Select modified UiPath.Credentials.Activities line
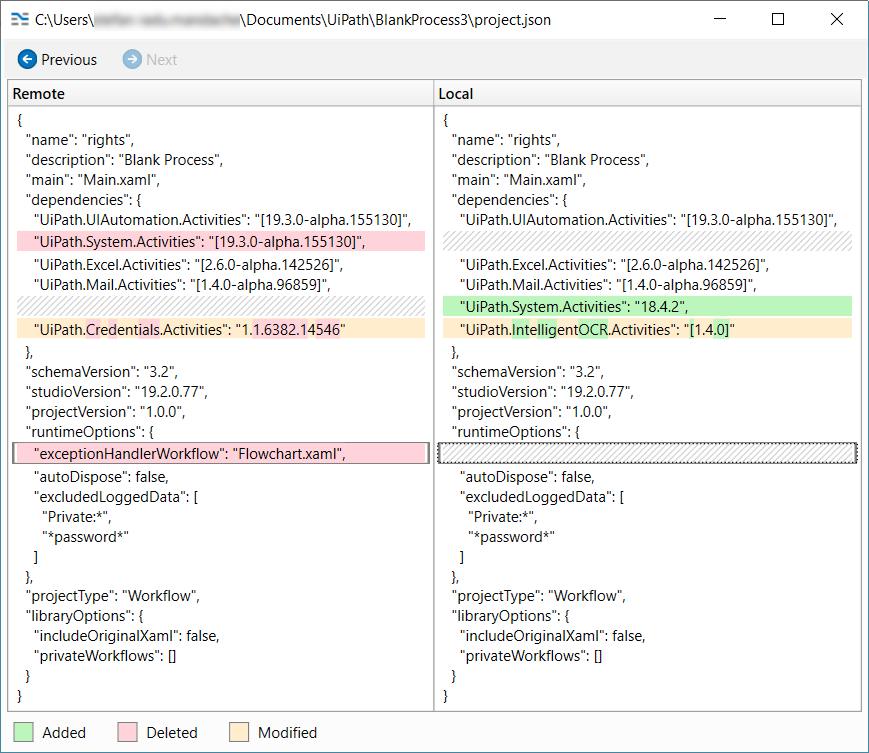 (x=192, y=329)
